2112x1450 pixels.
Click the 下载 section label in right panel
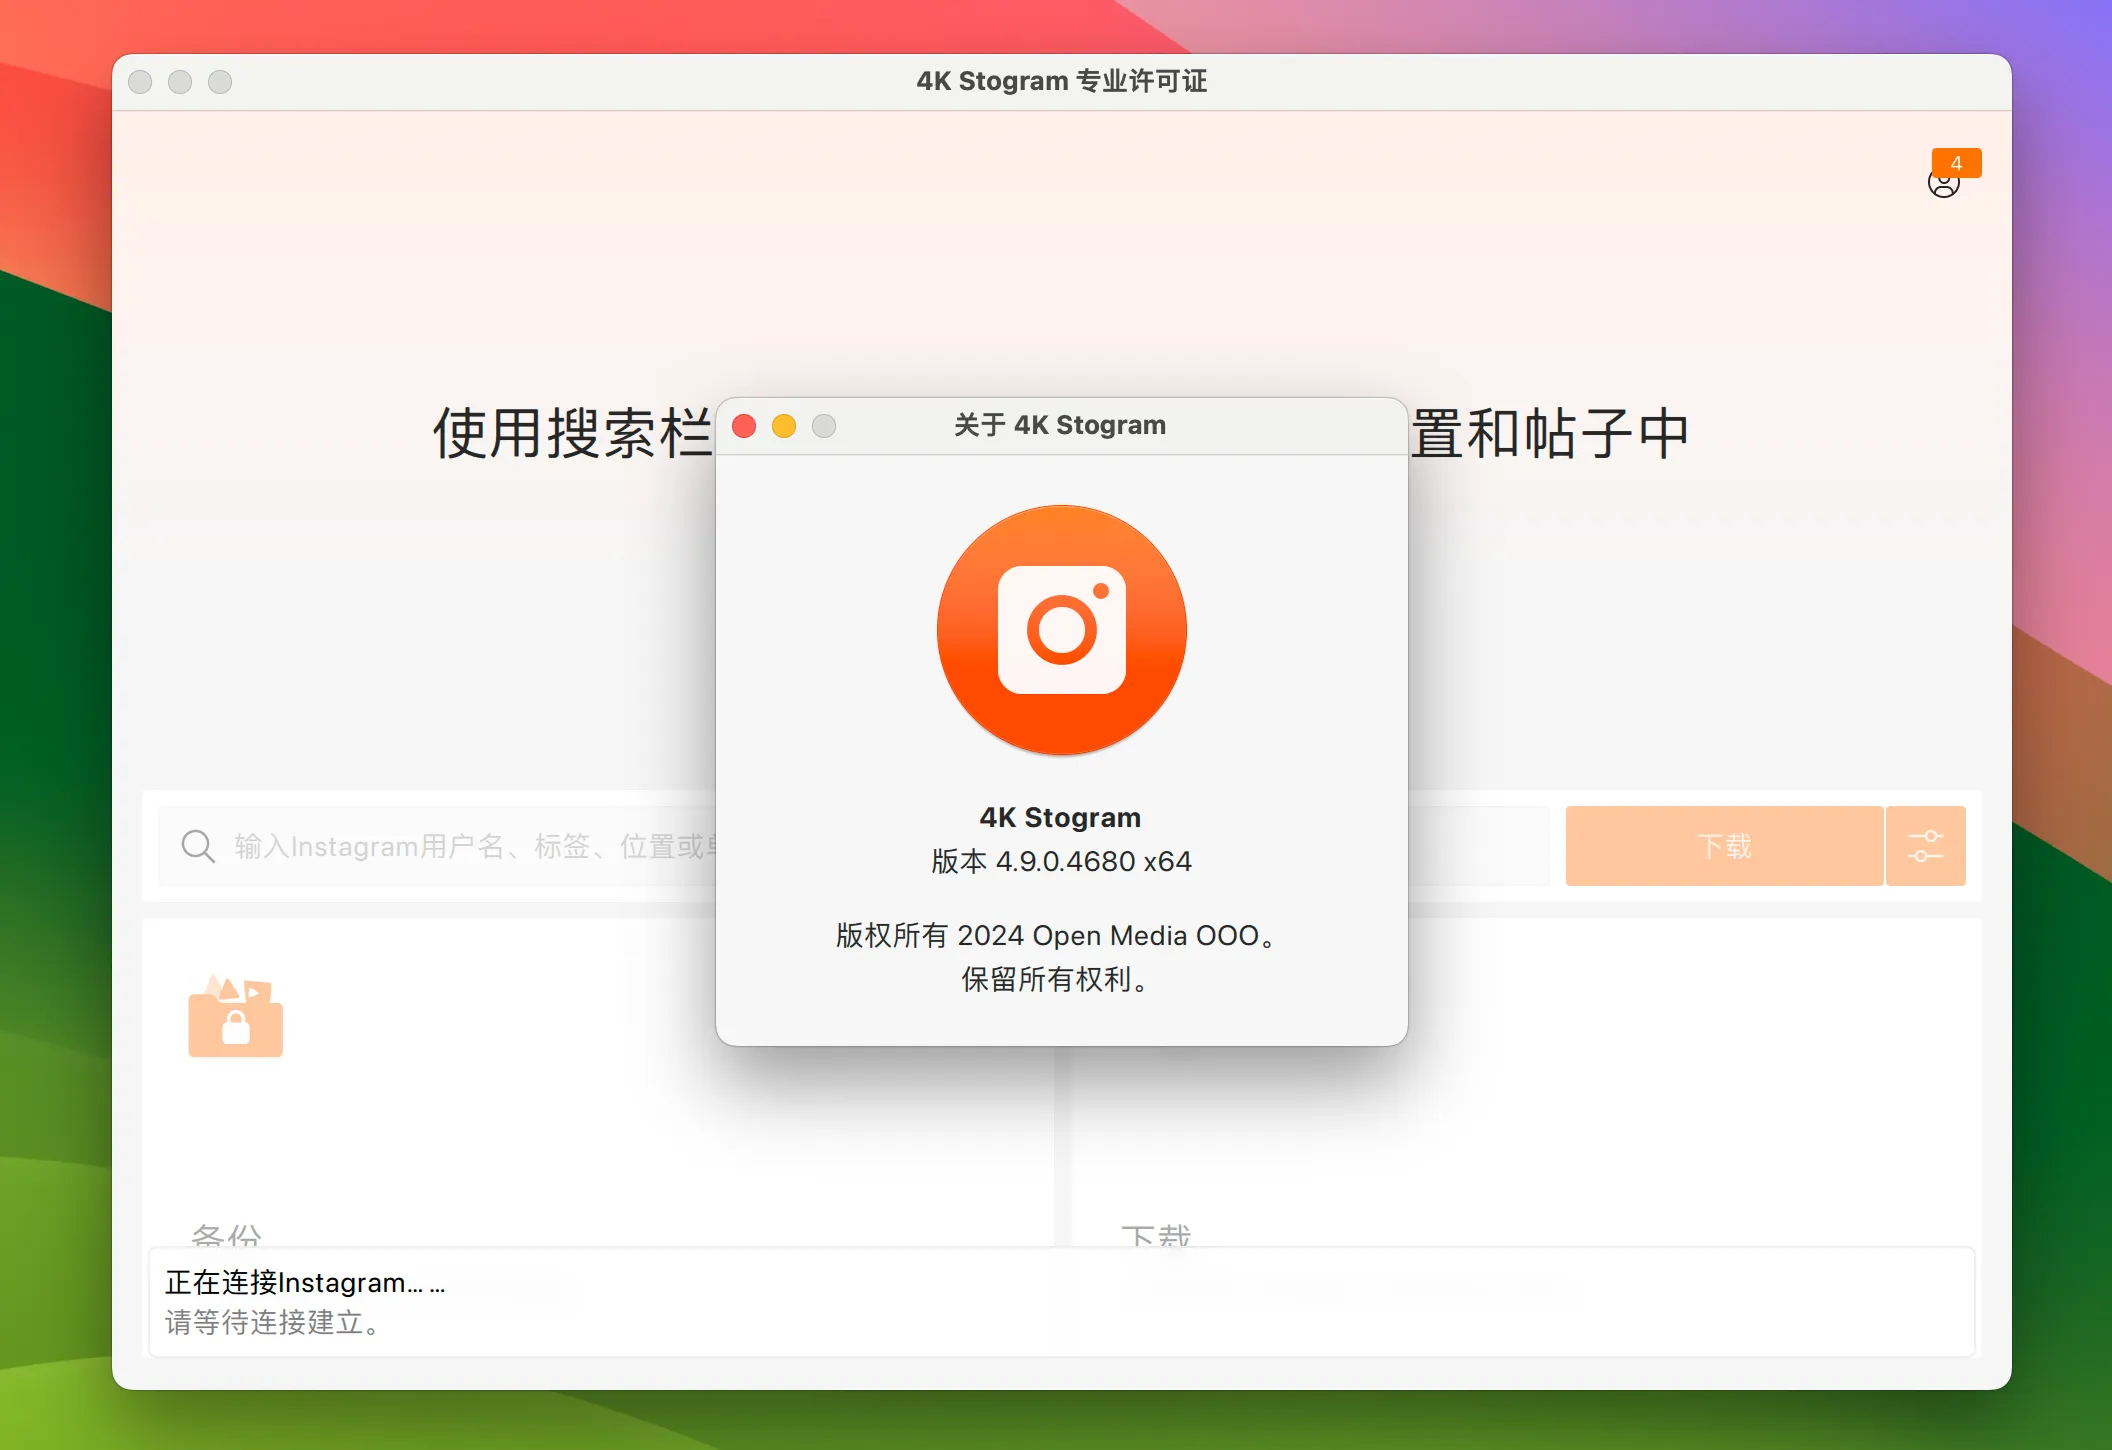[1156, 1235]
